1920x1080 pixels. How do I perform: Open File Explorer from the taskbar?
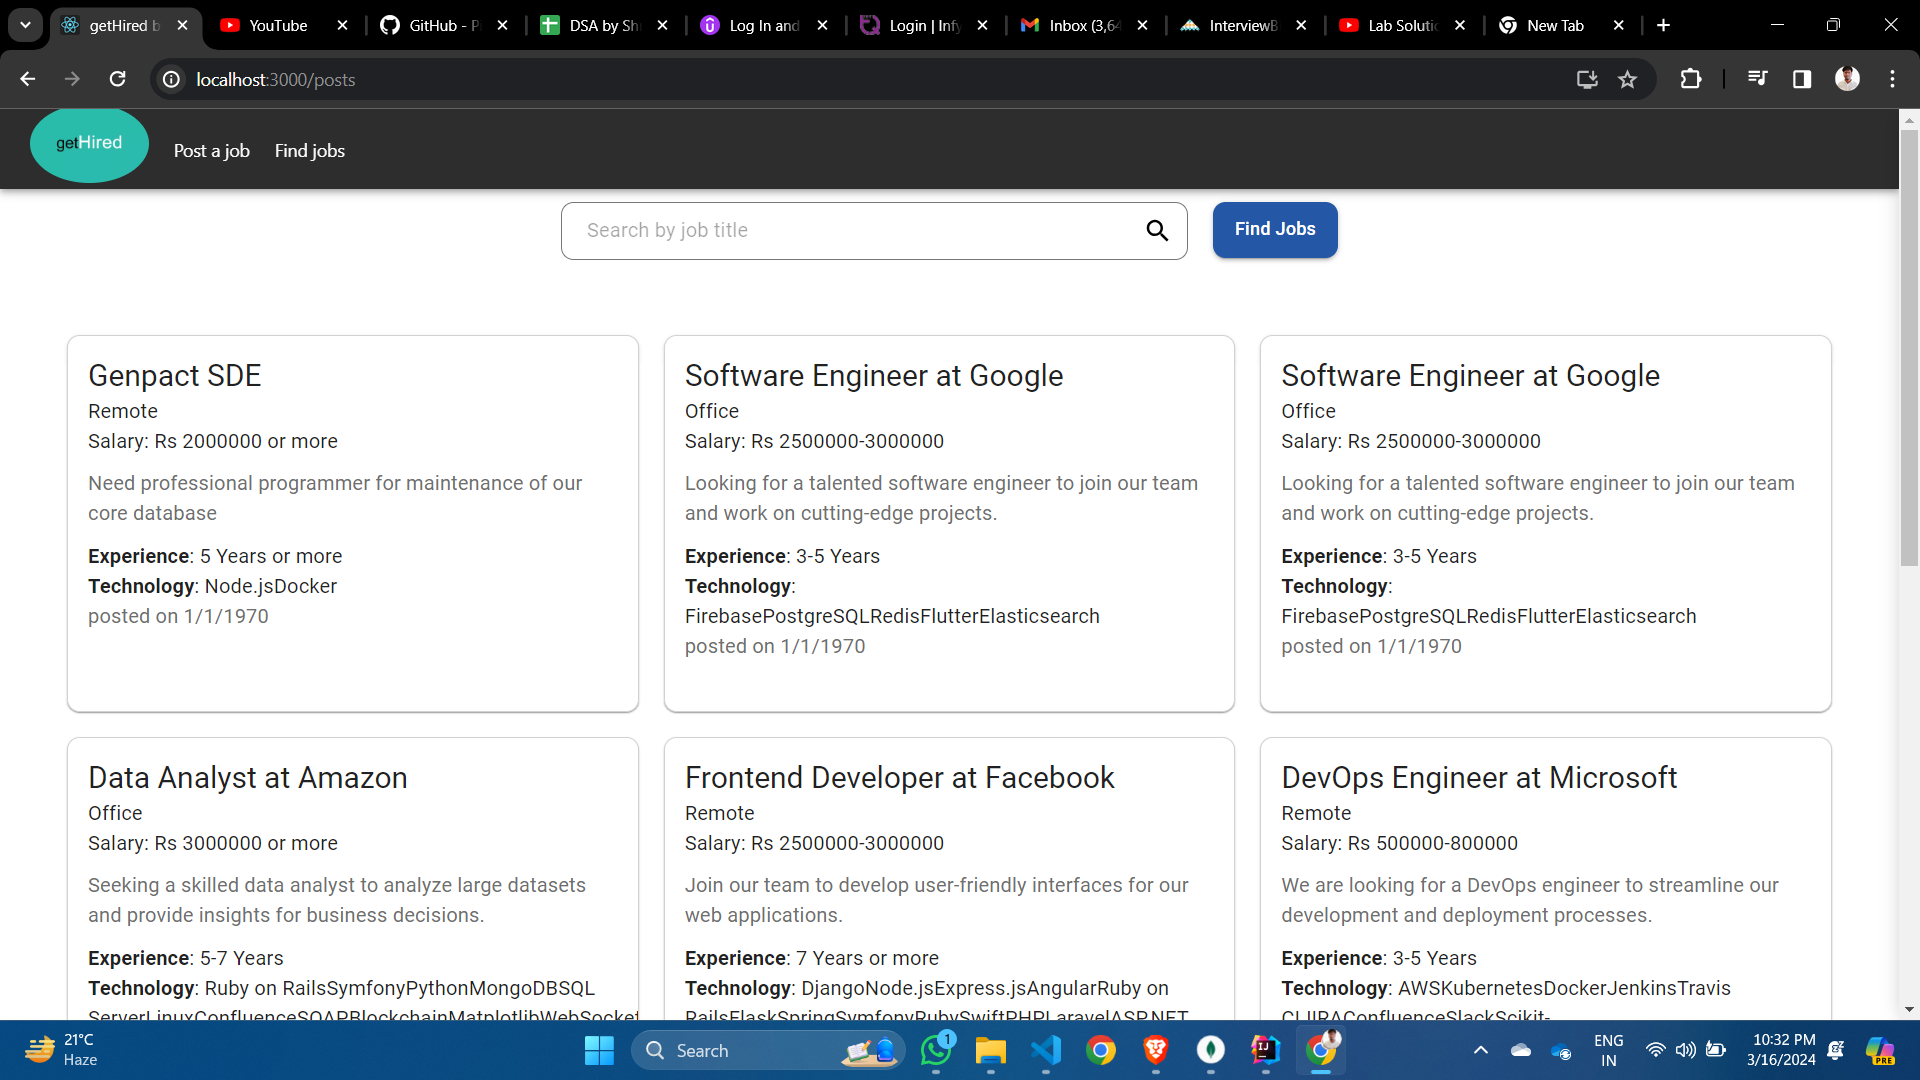pos(991,1050)
